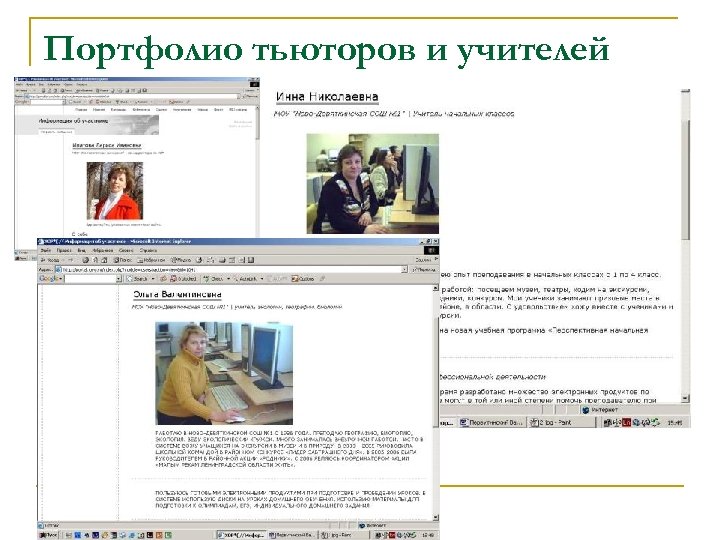Click the front window scrollbar down arrow
The width and height of the screenshot is (720, 540).
point(435,518)
